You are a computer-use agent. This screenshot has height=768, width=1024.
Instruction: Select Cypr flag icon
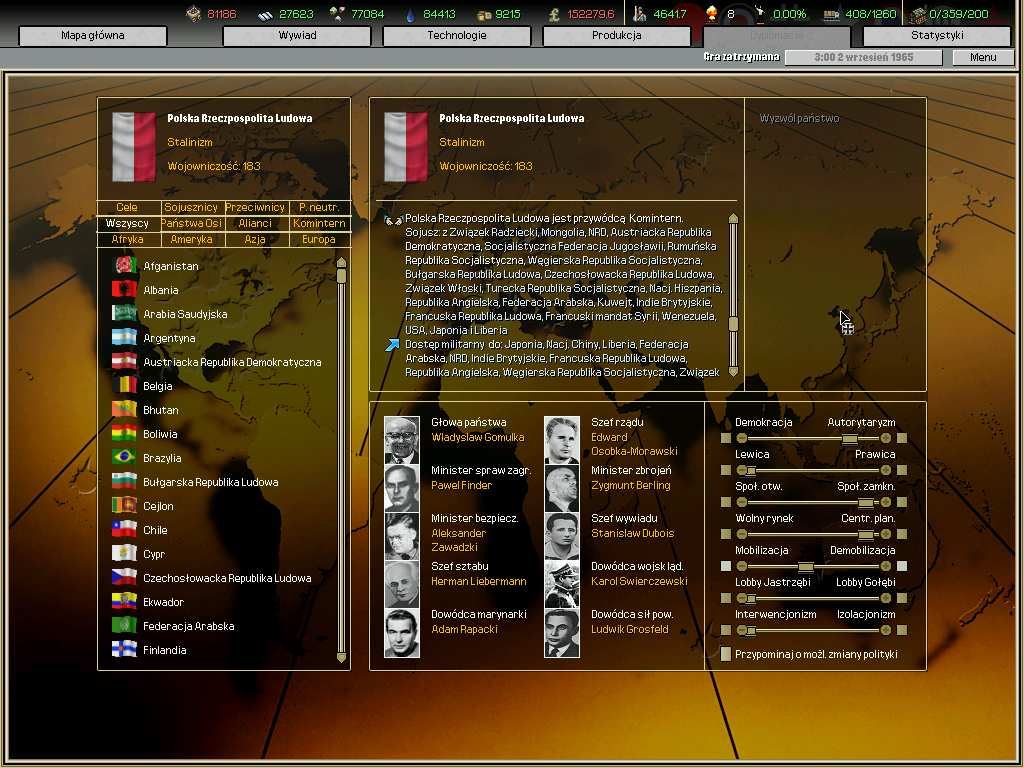(124, 553)
